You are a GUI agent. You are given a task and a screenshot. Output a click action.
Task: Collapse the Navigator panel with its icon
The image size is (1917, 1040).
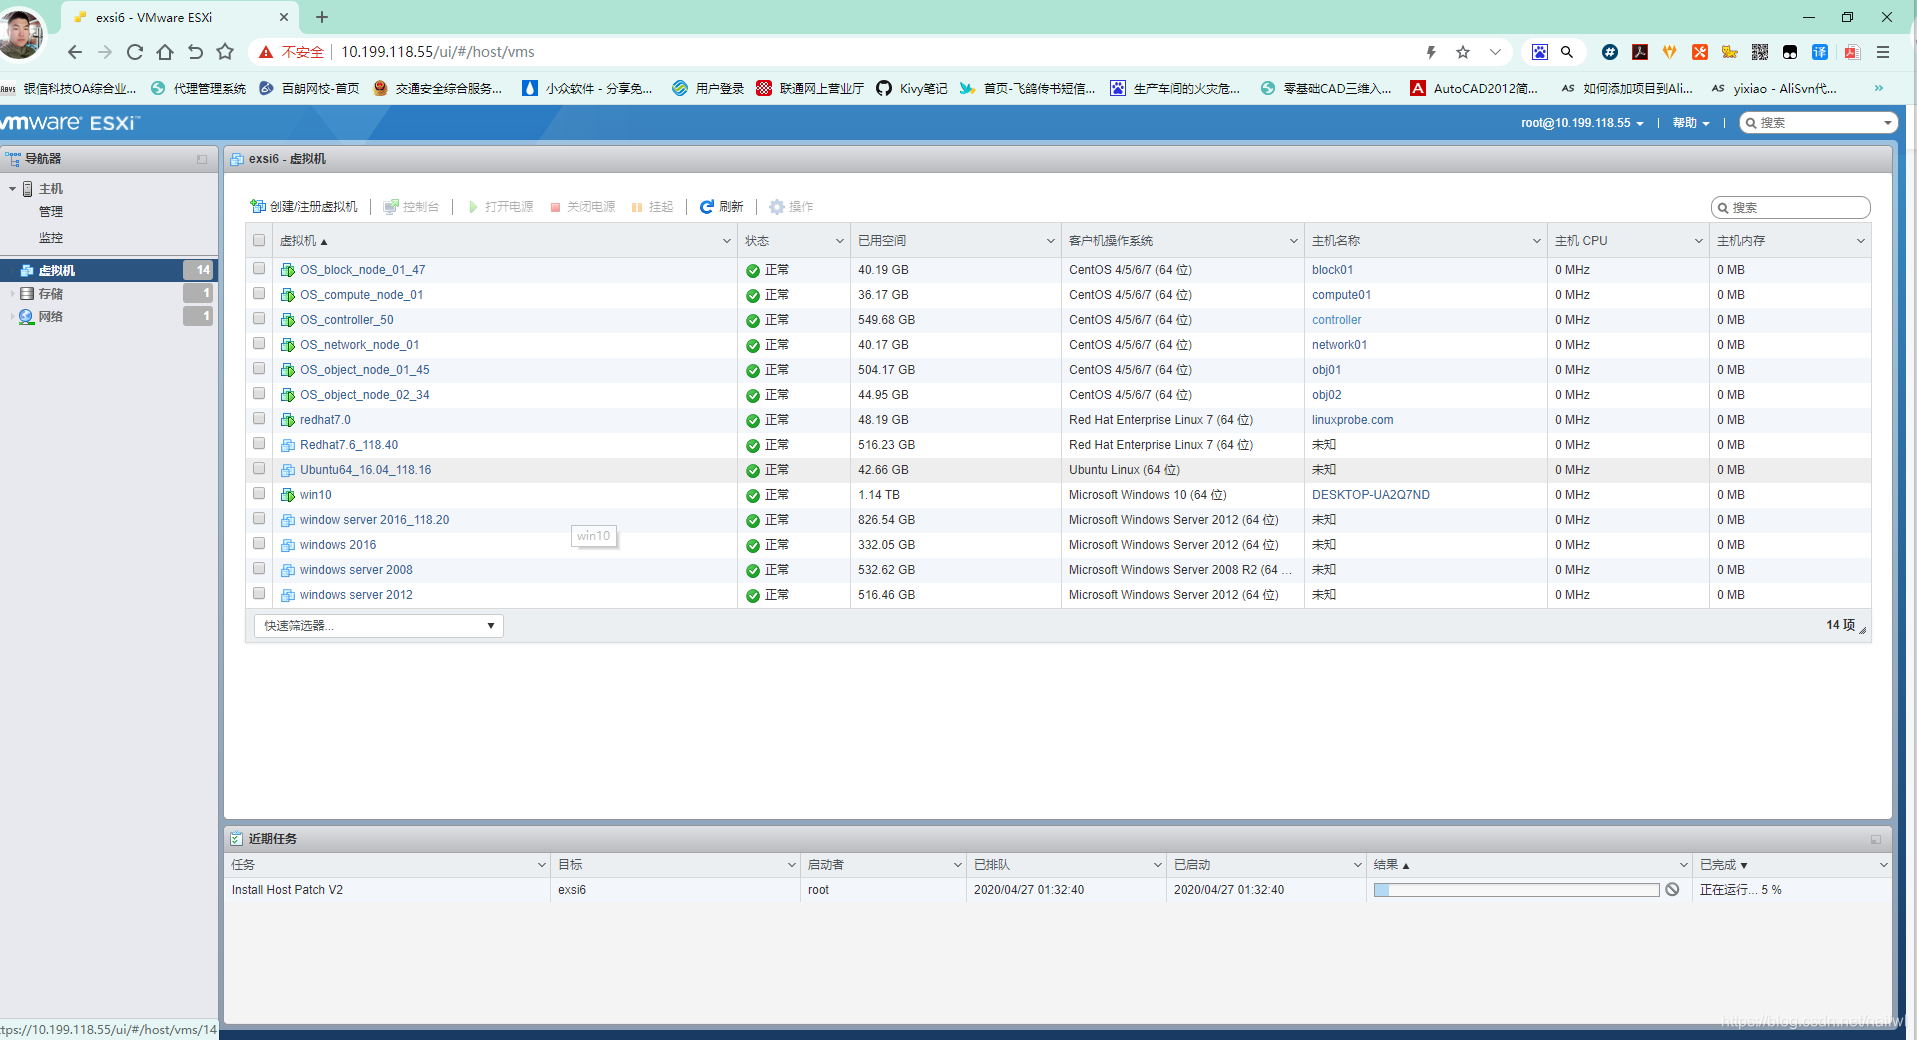pos(202,159)
